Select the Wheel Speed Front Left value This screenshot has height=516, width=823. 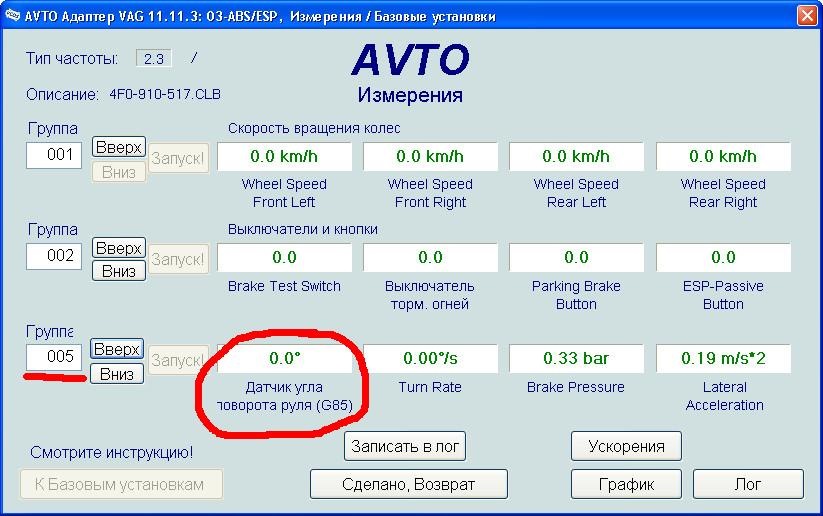pos(284,156)
